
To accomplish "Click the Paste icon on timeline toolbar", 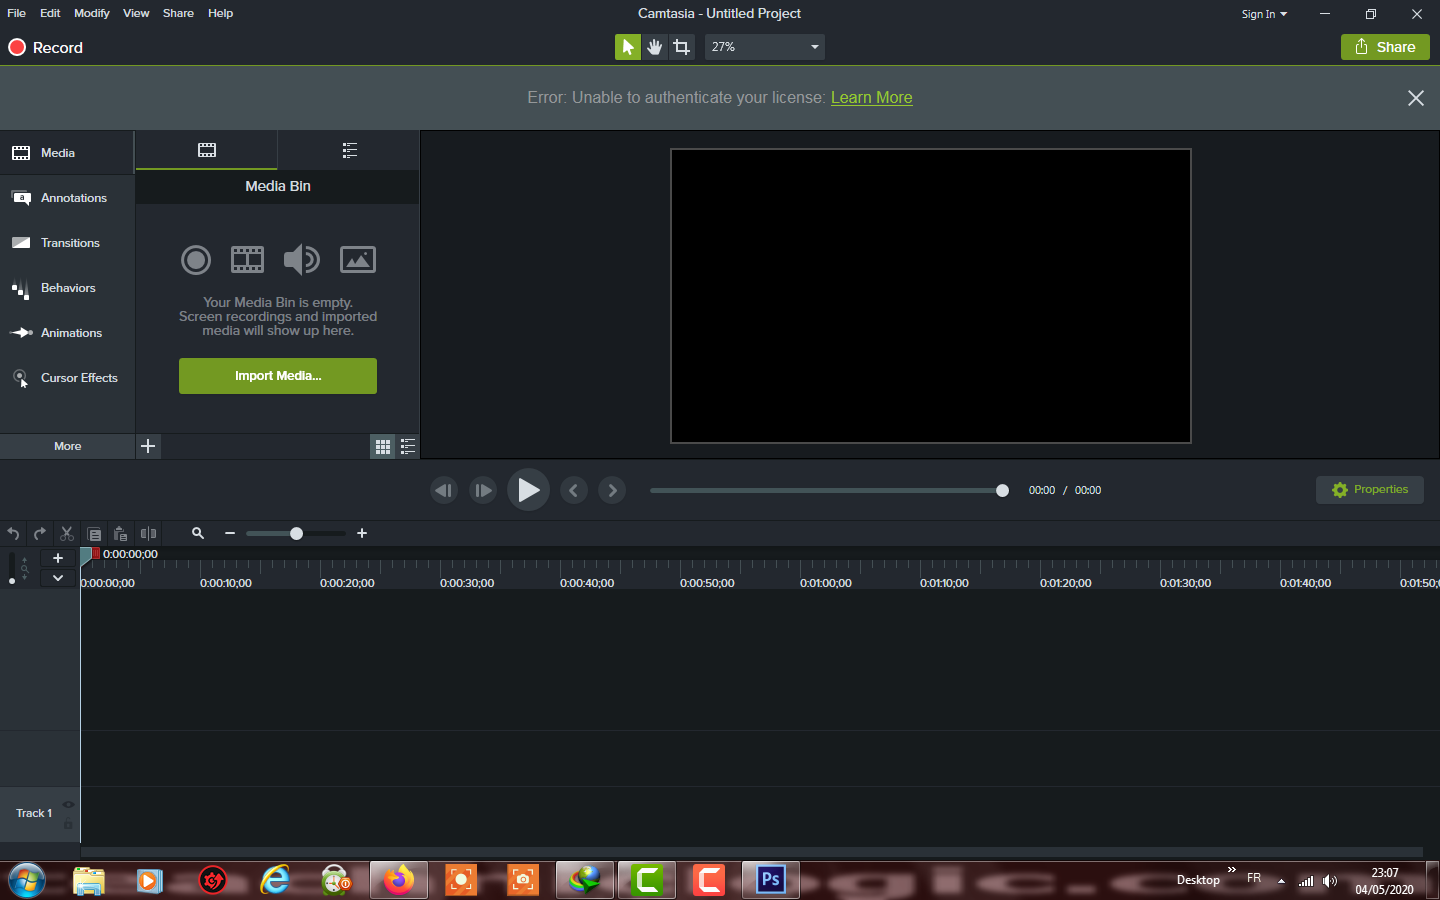I will pos(121,534).
